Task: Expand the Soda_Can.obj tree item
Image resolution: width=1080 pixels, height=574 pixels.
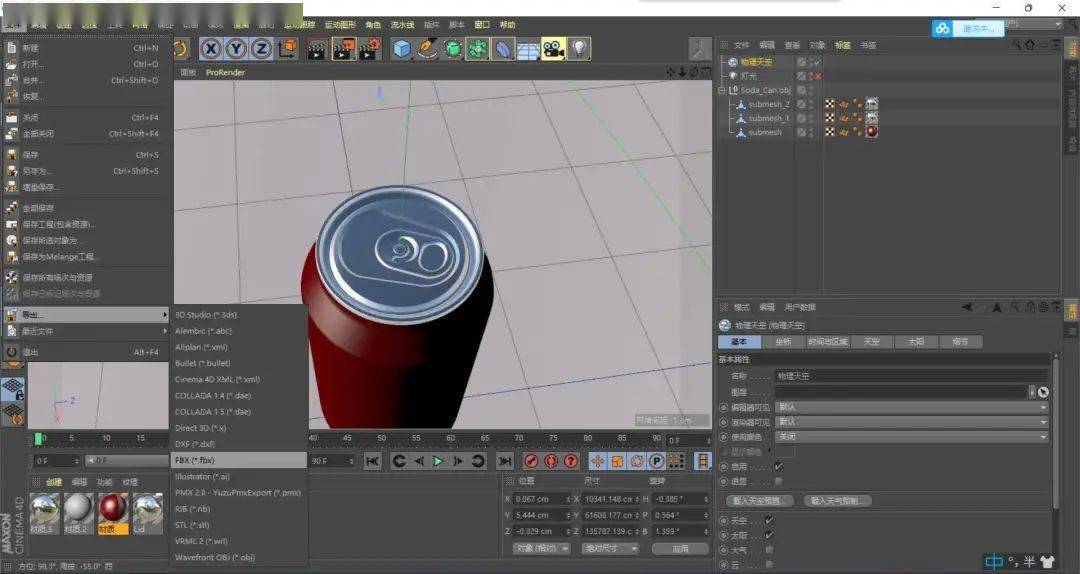Action: click(x=723, y=90)
